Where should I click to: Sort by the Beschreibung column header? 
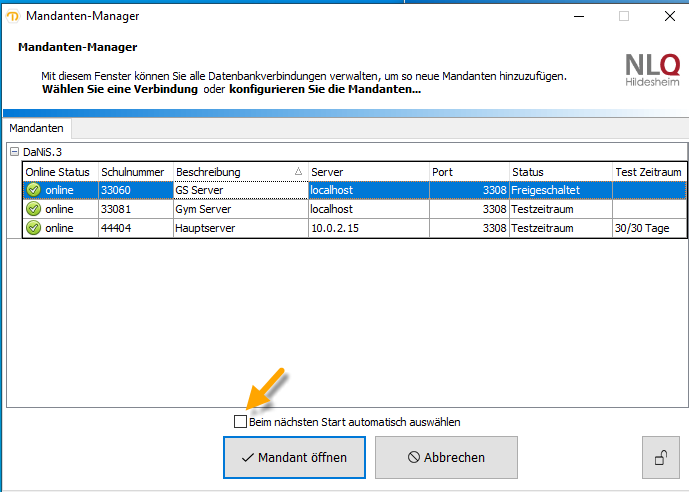click(240, 172)
